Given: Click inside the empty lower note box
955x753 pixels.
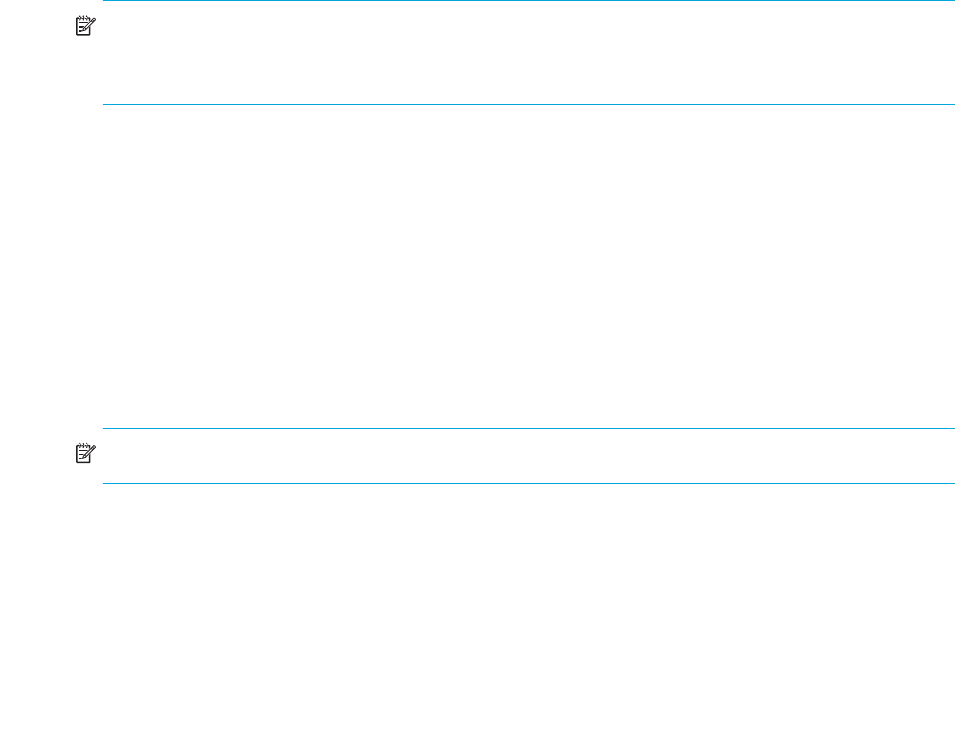Looking at the screenshot, I should pos(529,456).
